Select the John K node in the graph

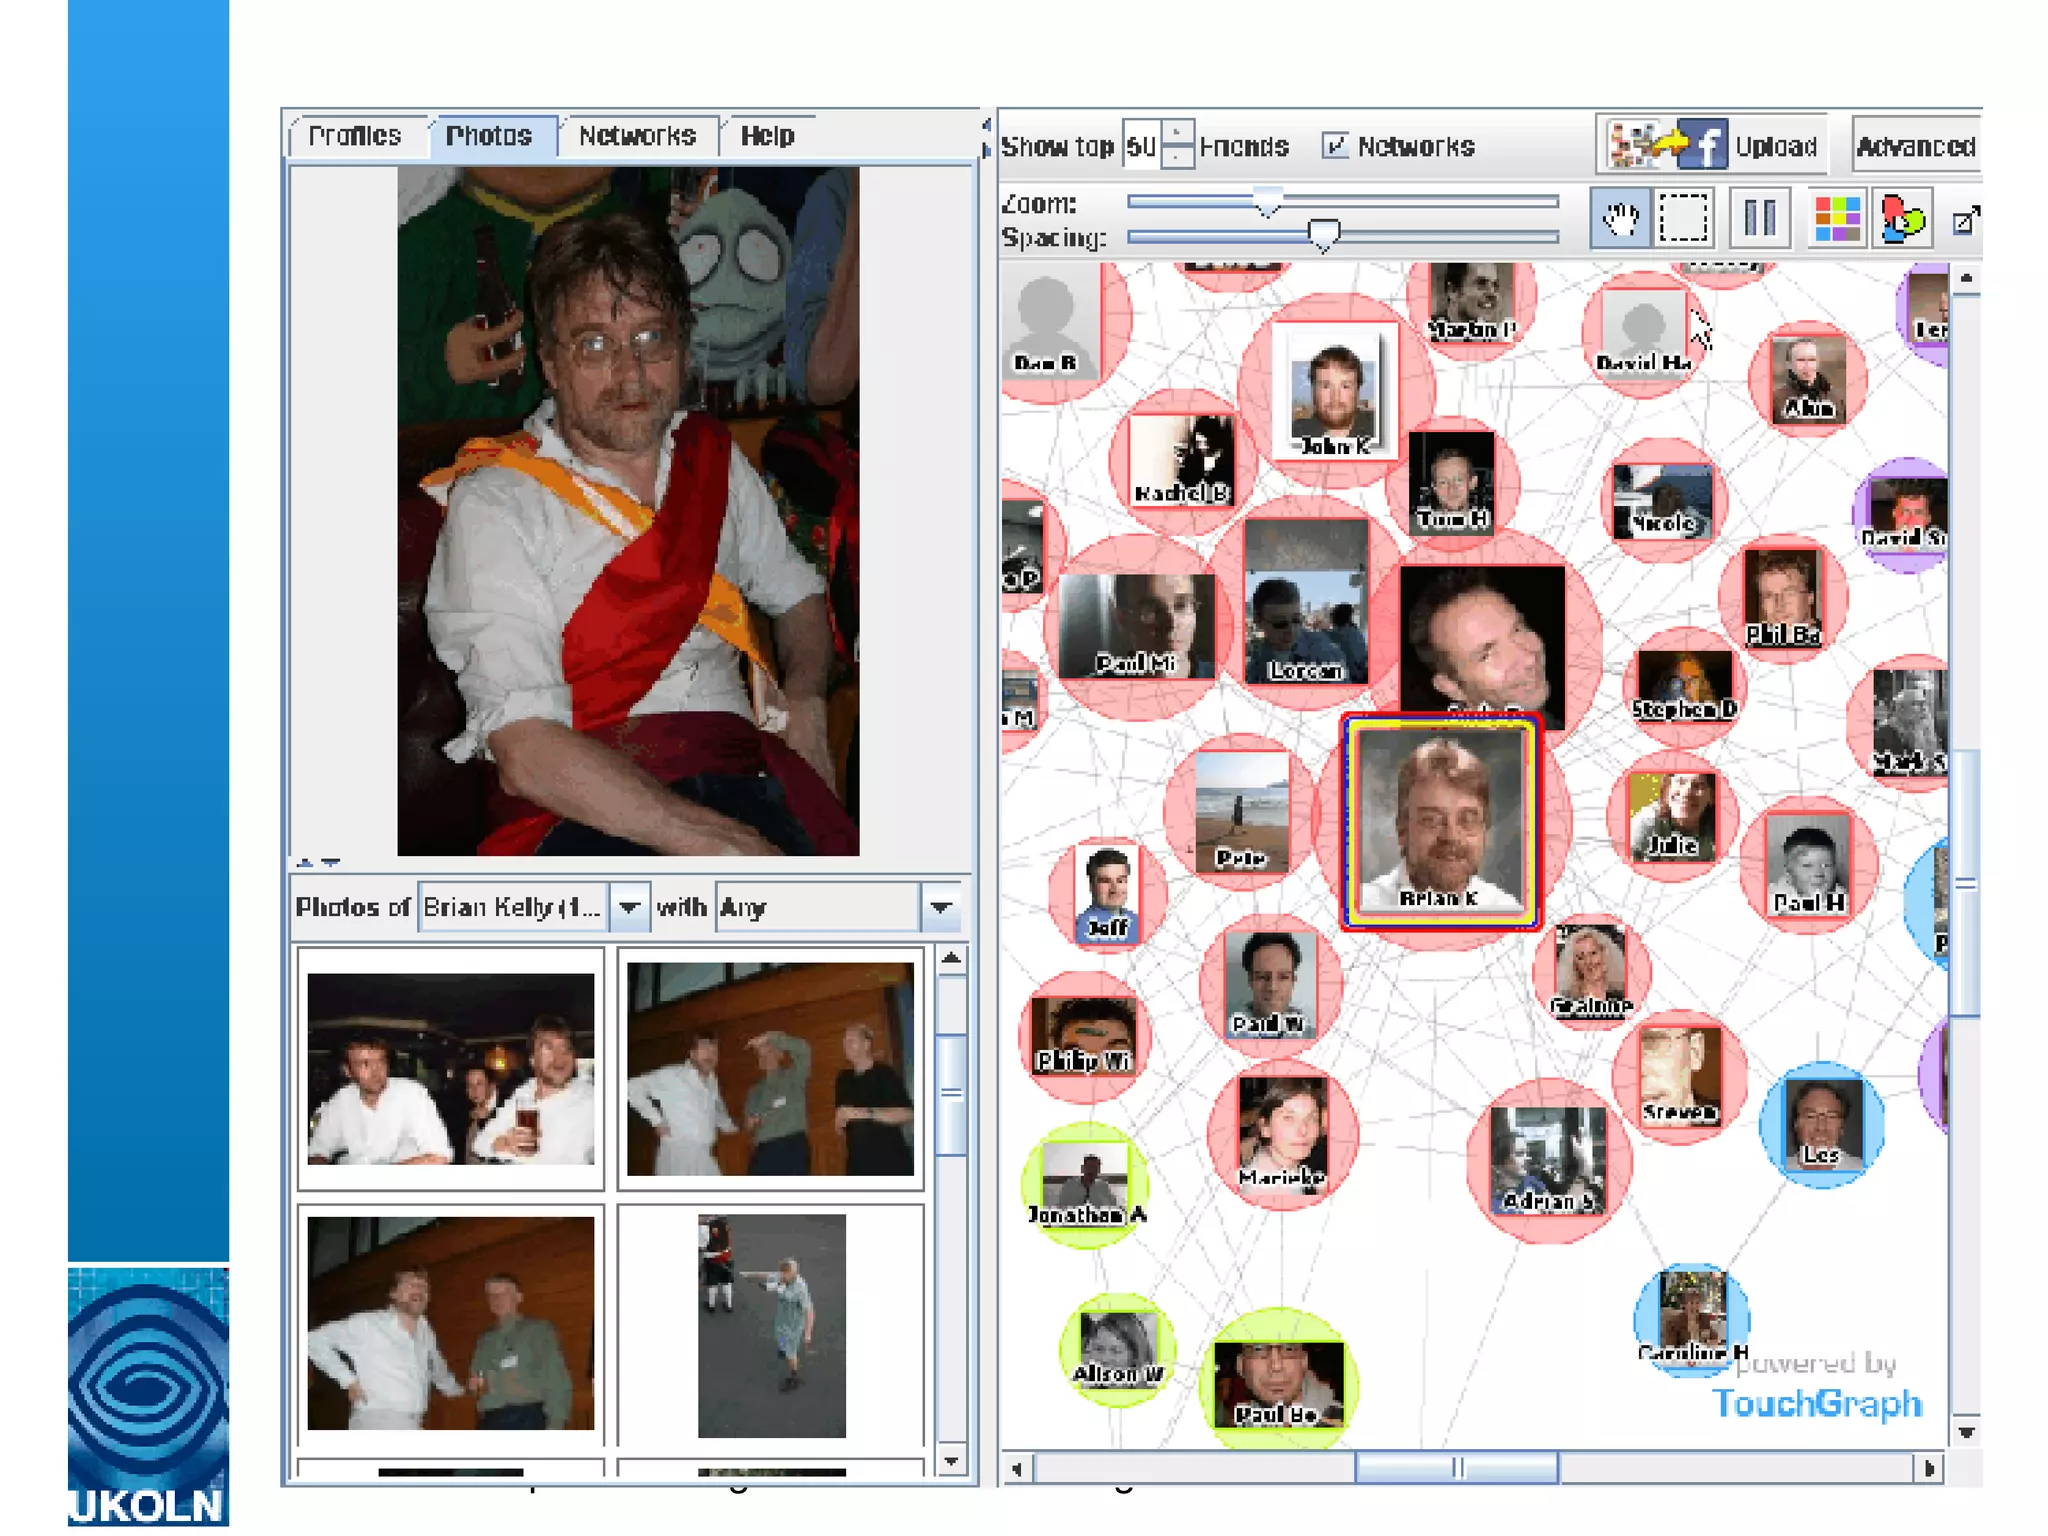(1334, 391)
